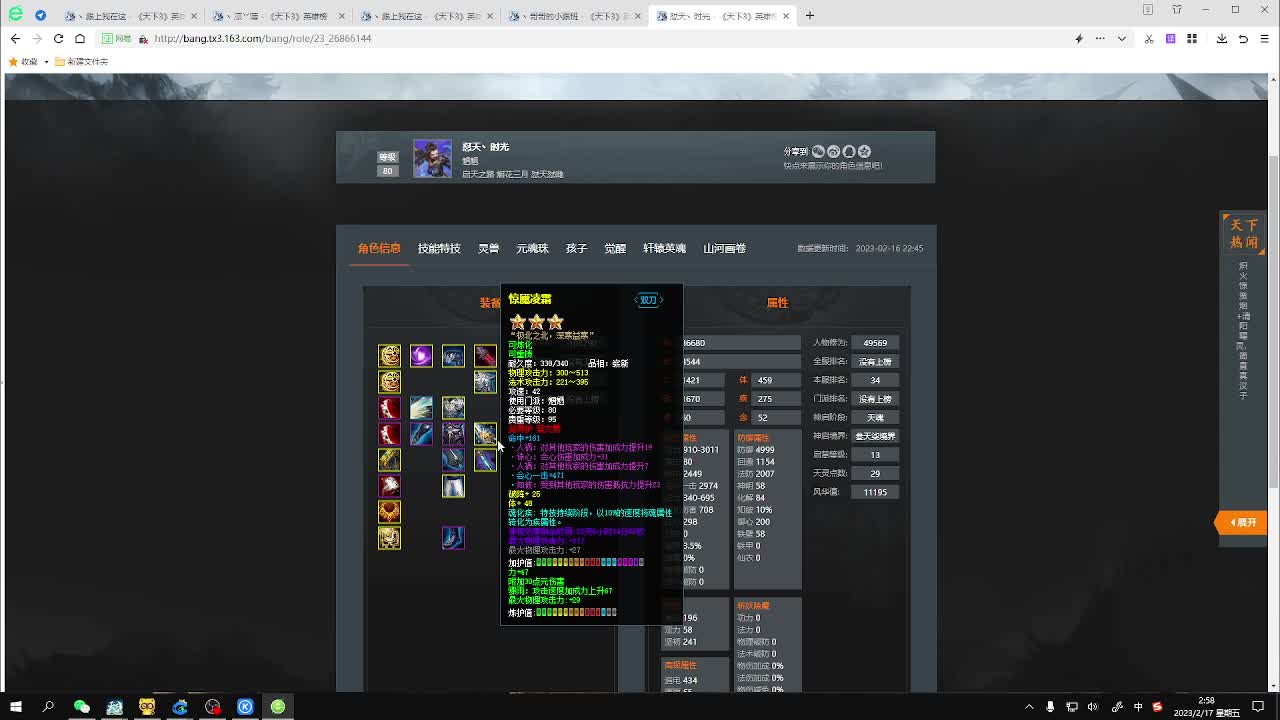Open the browser main menu icon
1280x720 pixels.
[x=1265, y=38]
